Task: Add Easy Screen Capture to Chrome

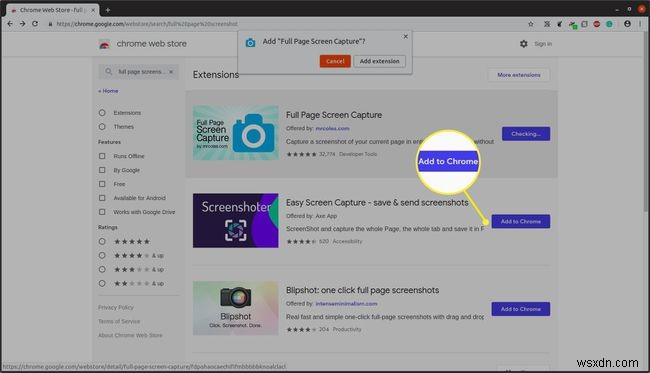Action: (x=521, y=221)
